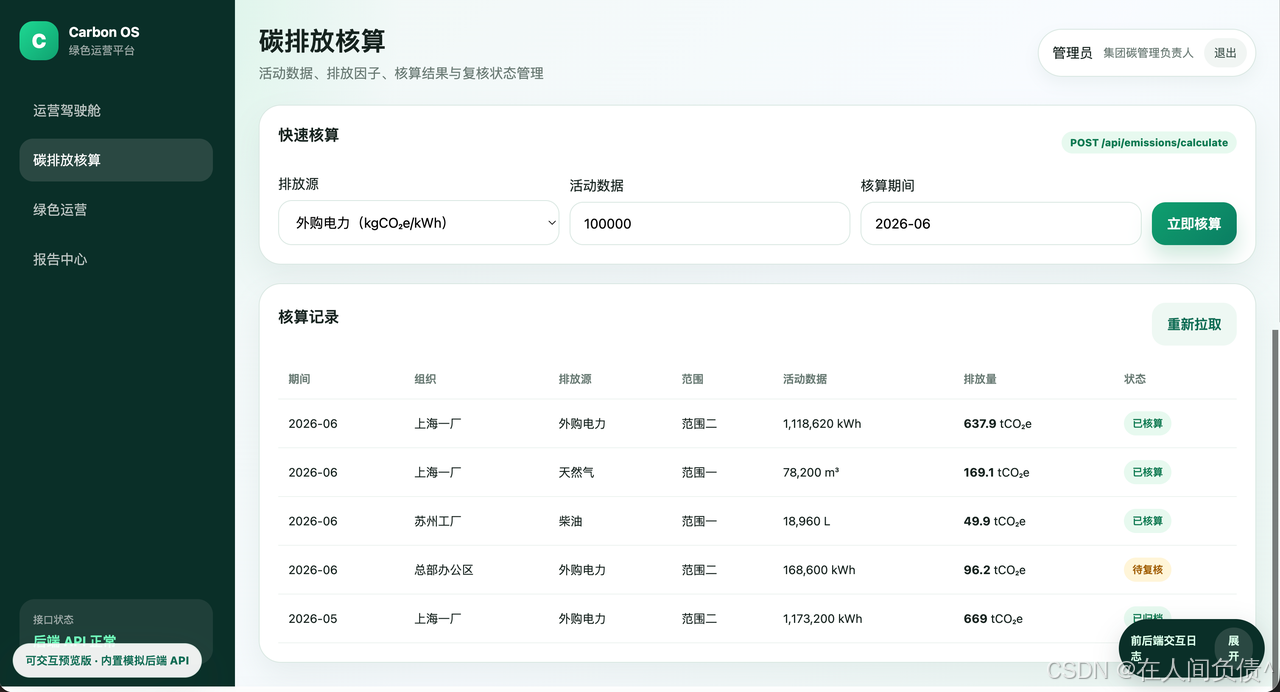
Task: Click the 期间 column header
Action: click(299, 379)
